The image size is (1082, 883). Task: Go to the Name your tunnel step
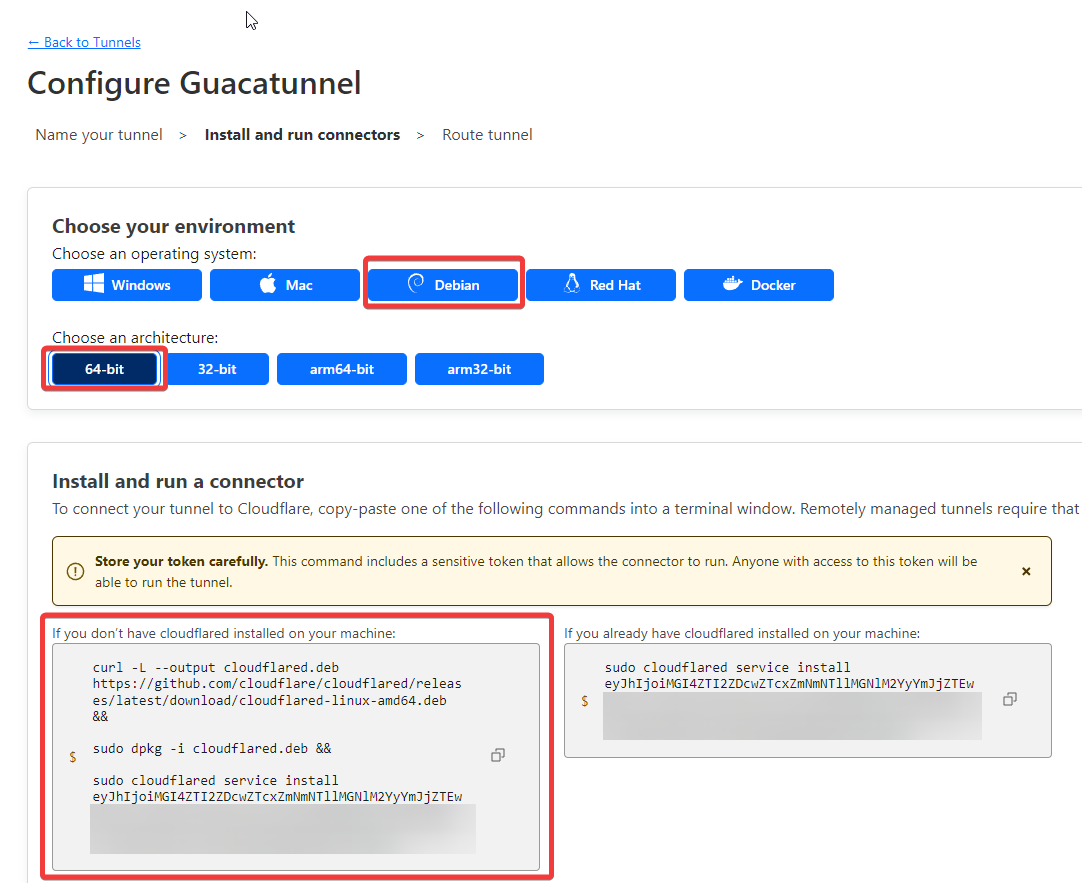pyautogui.click(x=98, y=134)
